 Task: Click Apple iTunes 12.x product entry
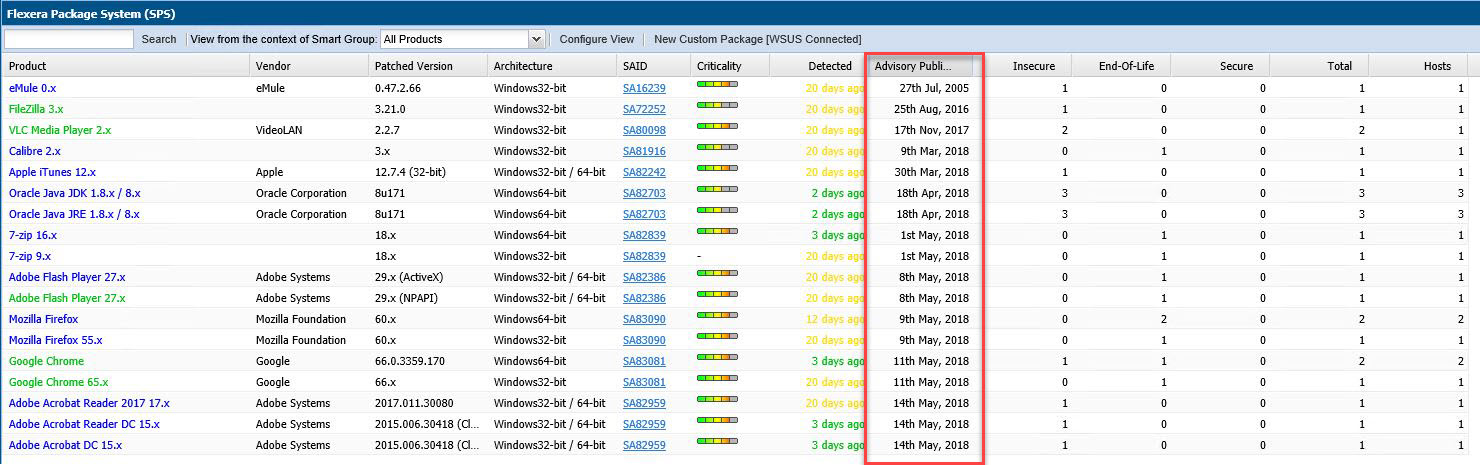click(x=52, y=172)
